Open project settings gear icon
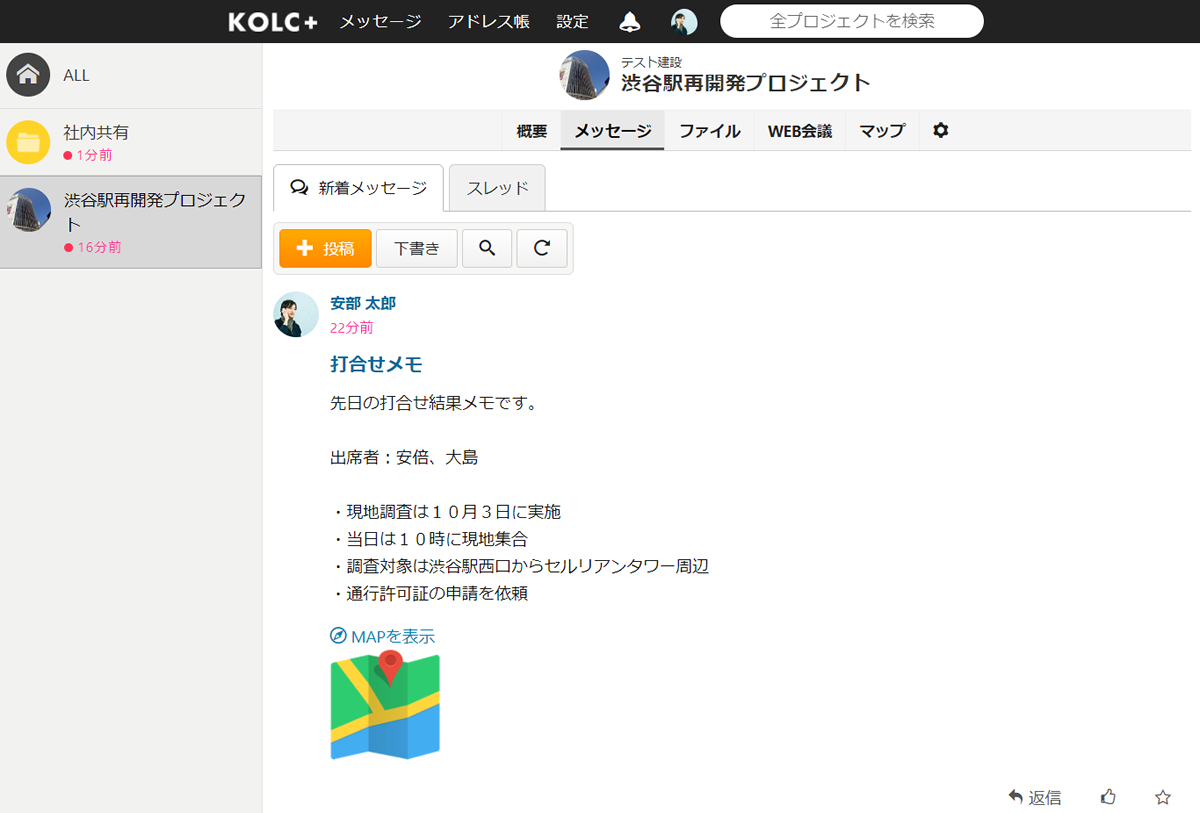 coord(940,131)
